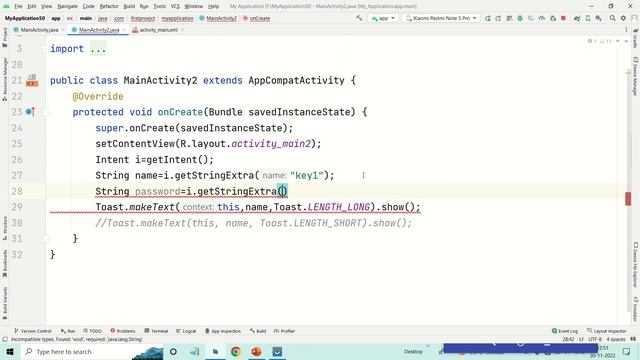Click the "key1" string on line 27
640x360 pixels.
click(x=307, y=176)
